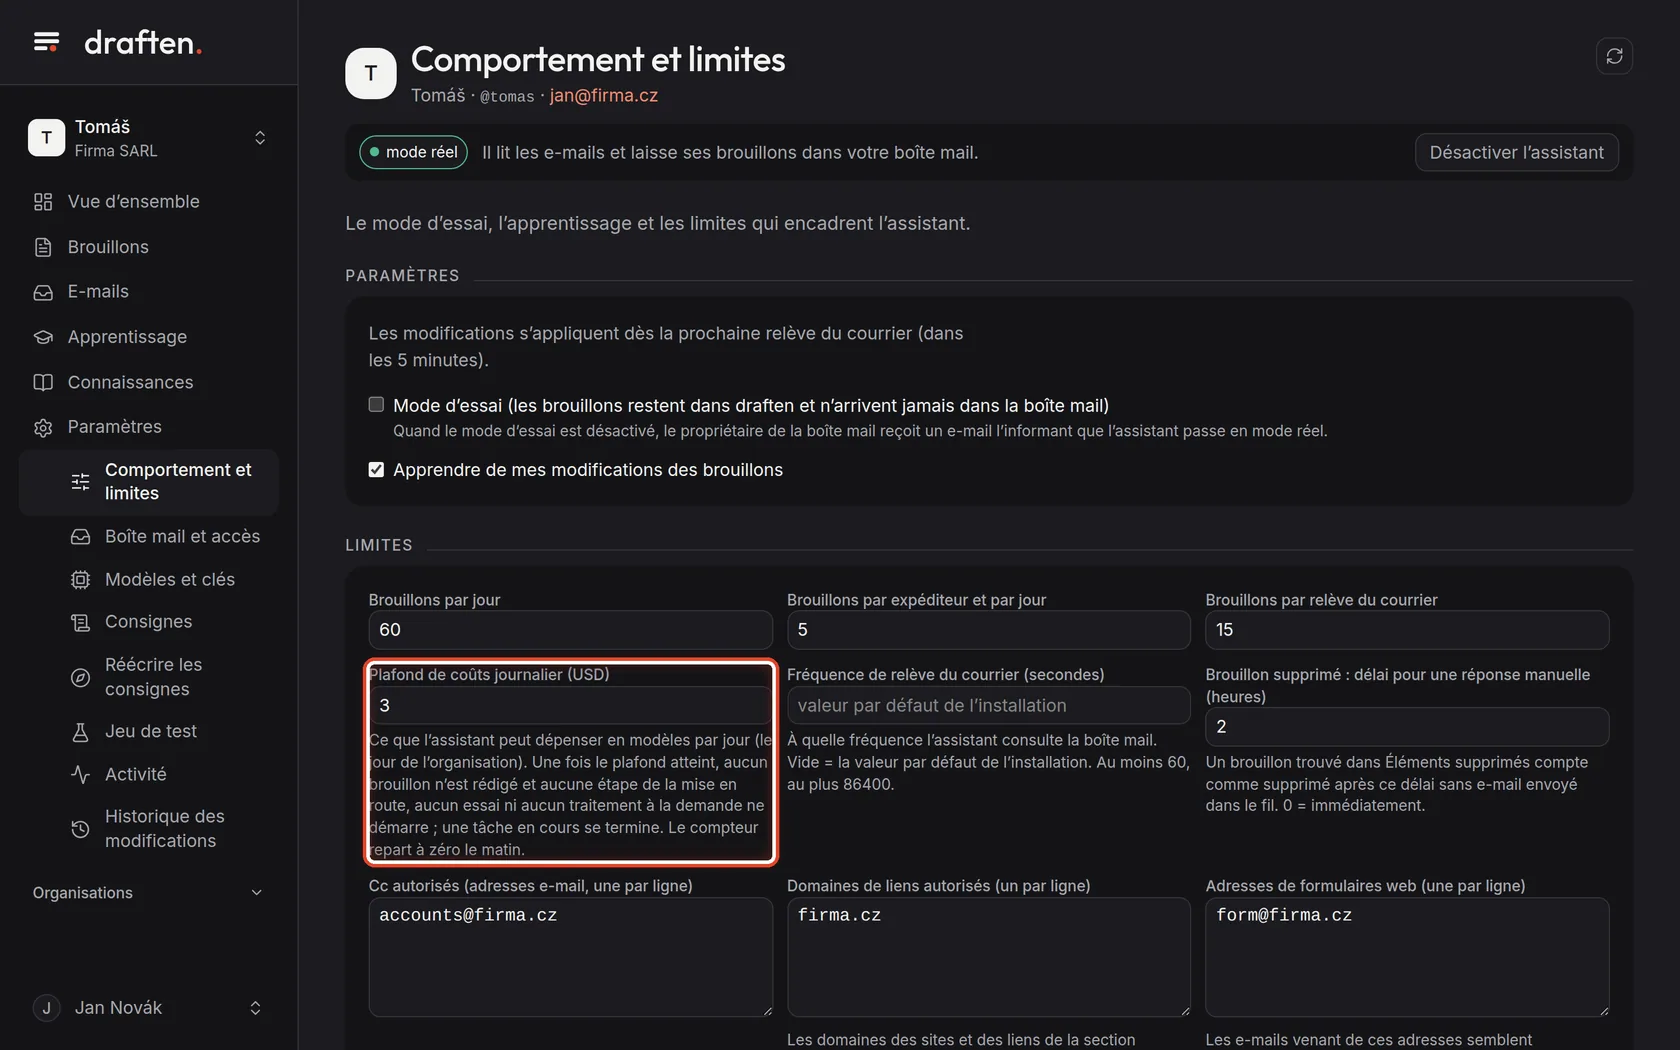
Task: Open Apprentissage graduation cap icon
Action: click(43, 337)
